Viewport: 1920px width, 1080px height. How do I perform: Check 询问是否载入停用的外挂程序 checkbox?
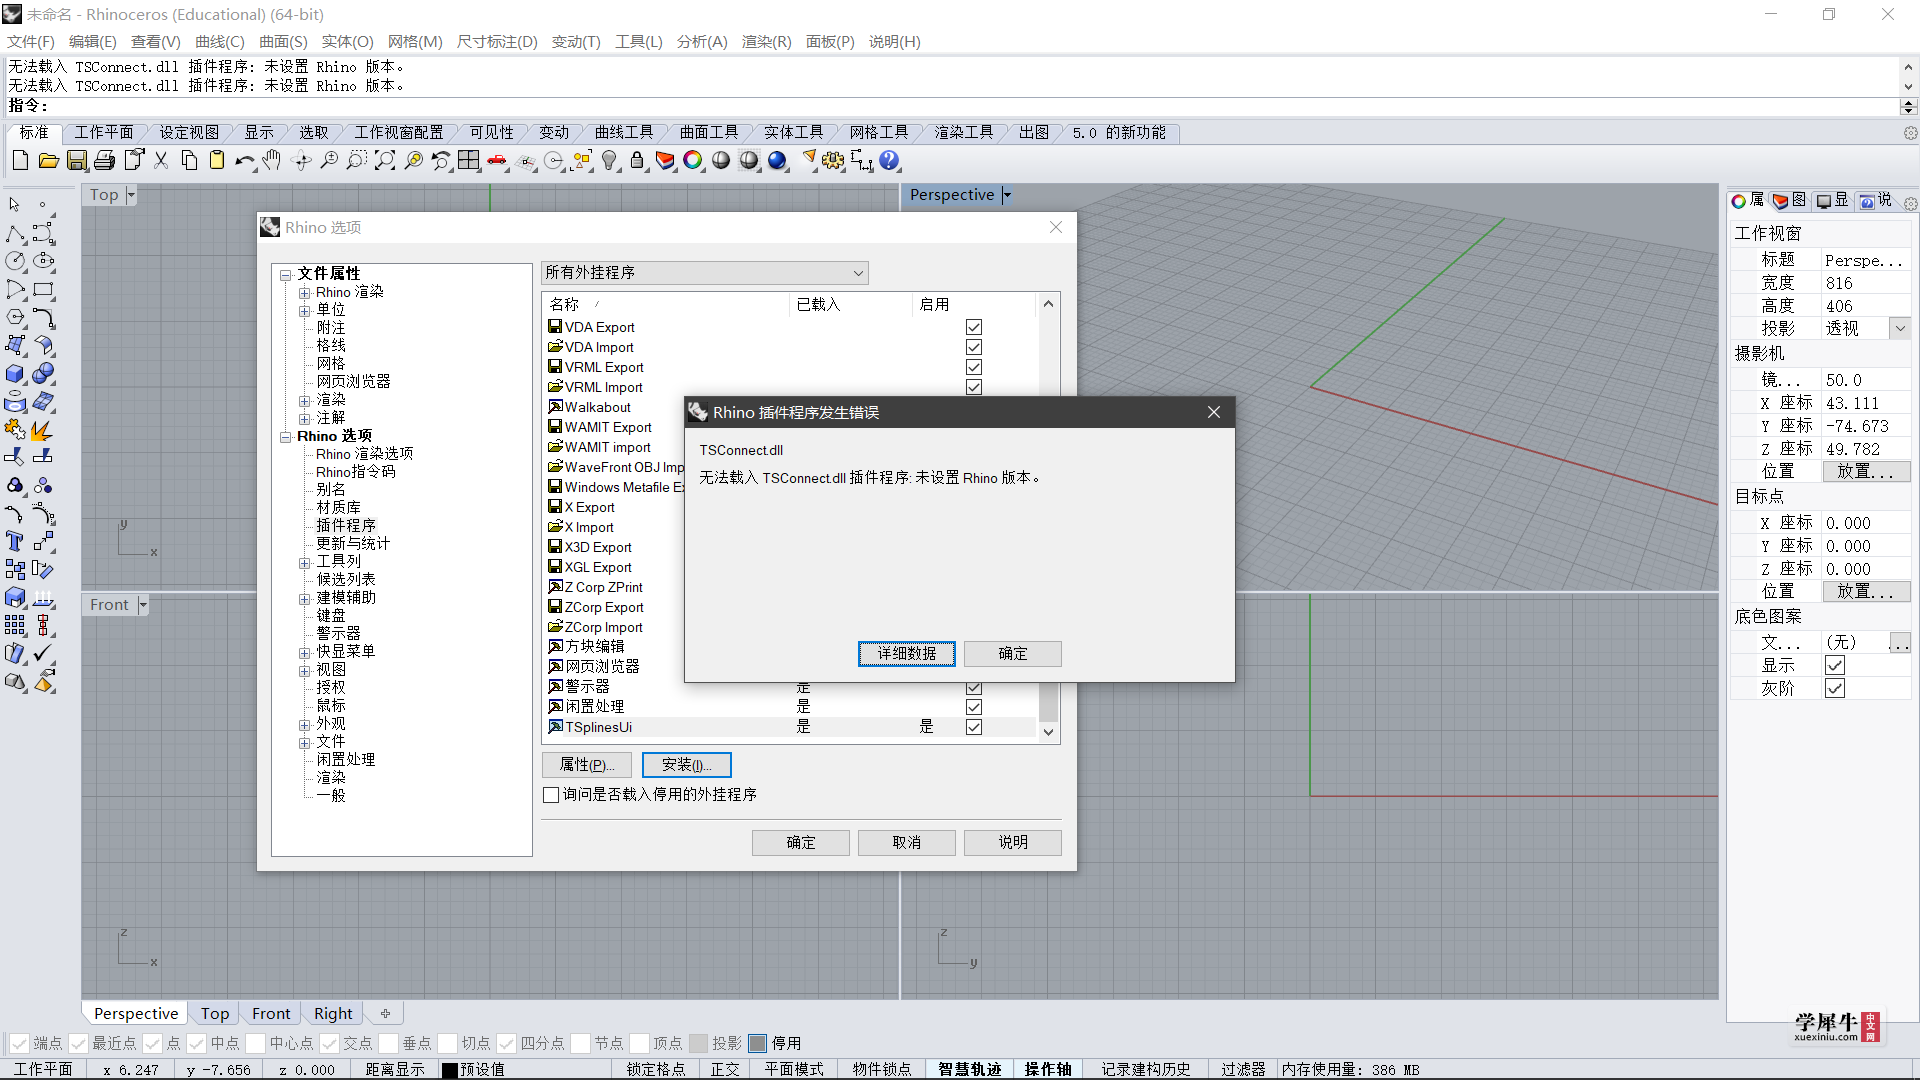click(x=551, y=795)
